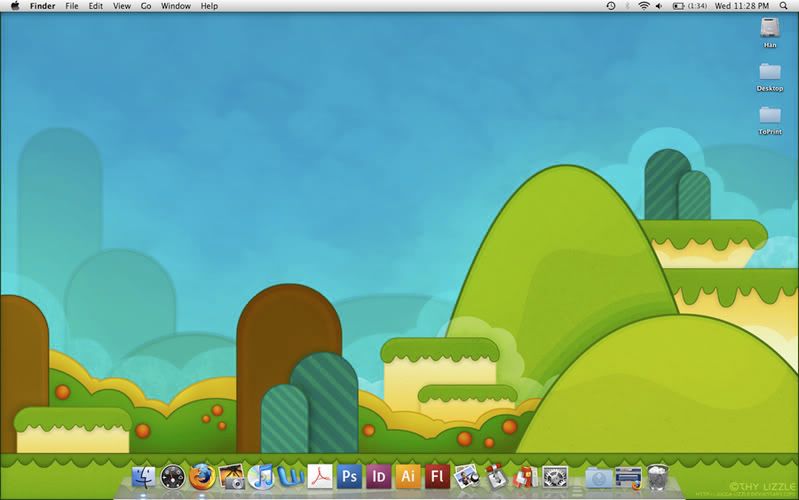
Task: Launch Adobe Acrobat from the dock
Action: tap(319, 477)
